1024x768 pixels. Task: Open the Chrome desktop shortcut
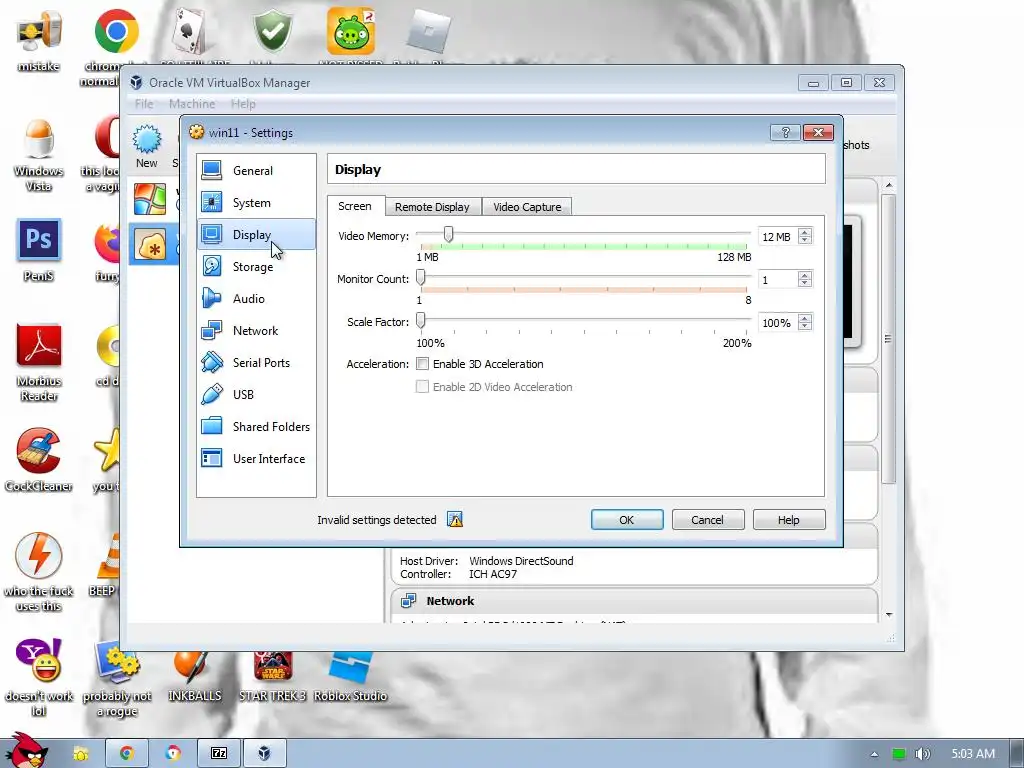(116, 31)
